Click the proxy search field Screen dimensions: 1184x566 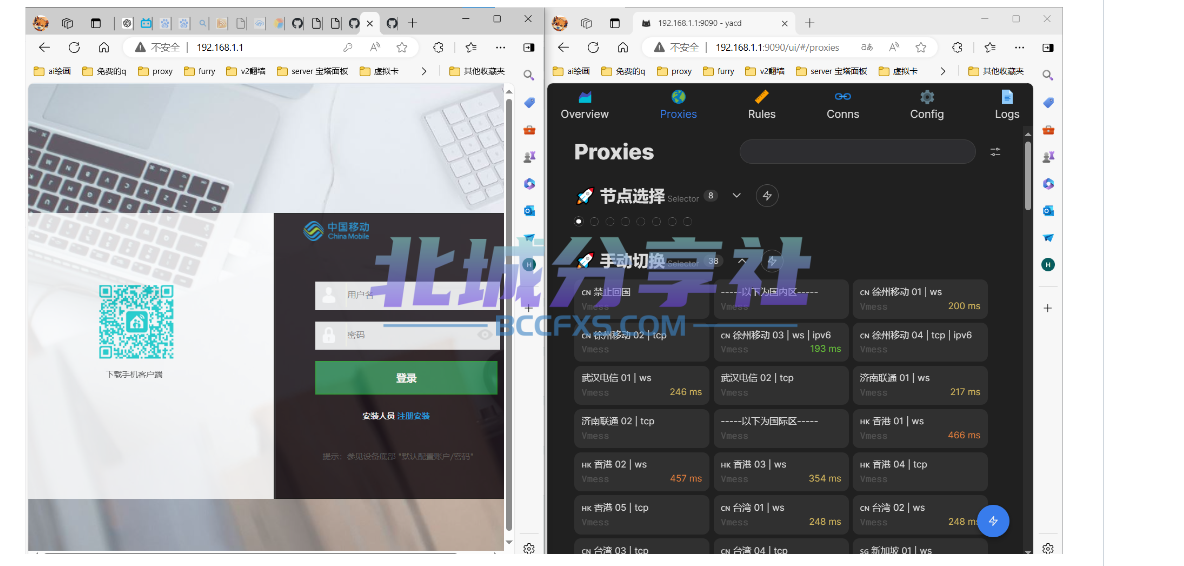(x=858, y=152)
